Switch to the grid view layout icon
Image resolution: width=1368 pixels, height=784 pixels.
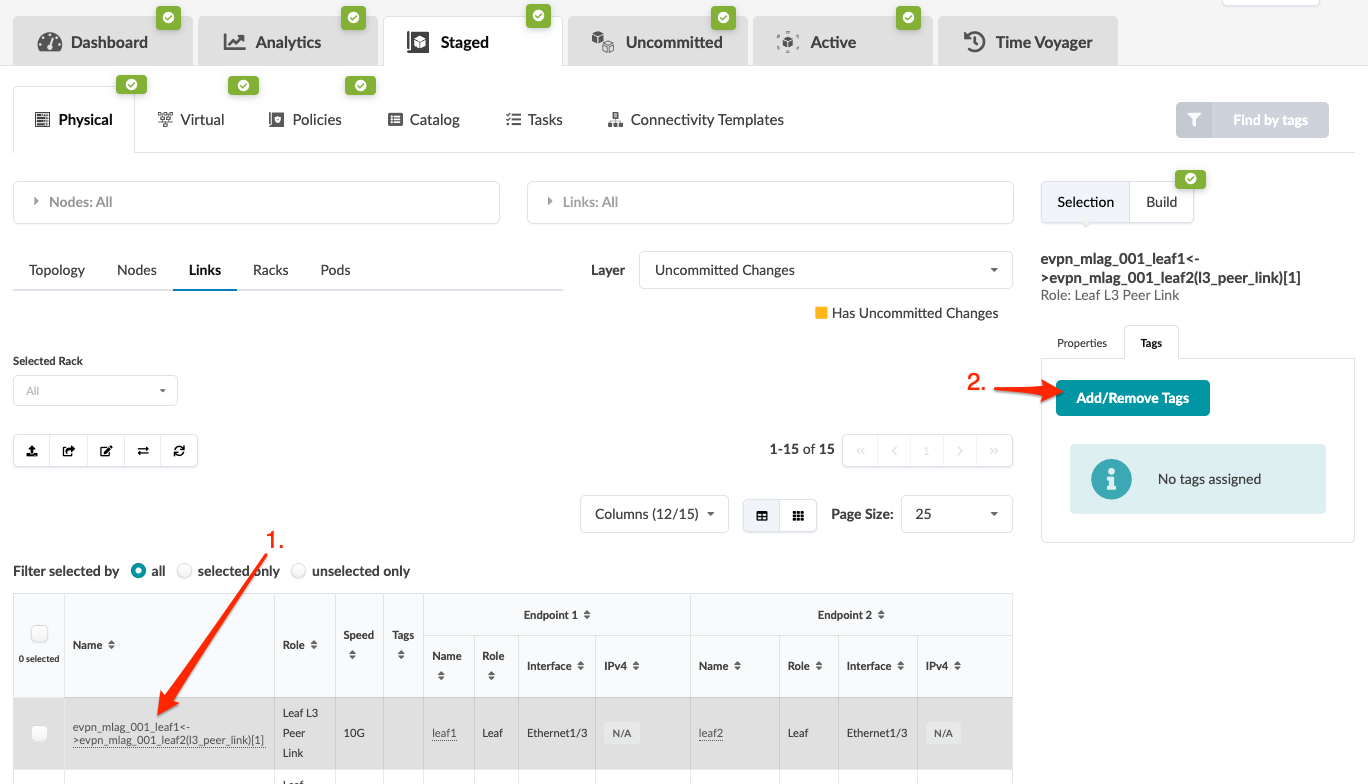point(798,515)
